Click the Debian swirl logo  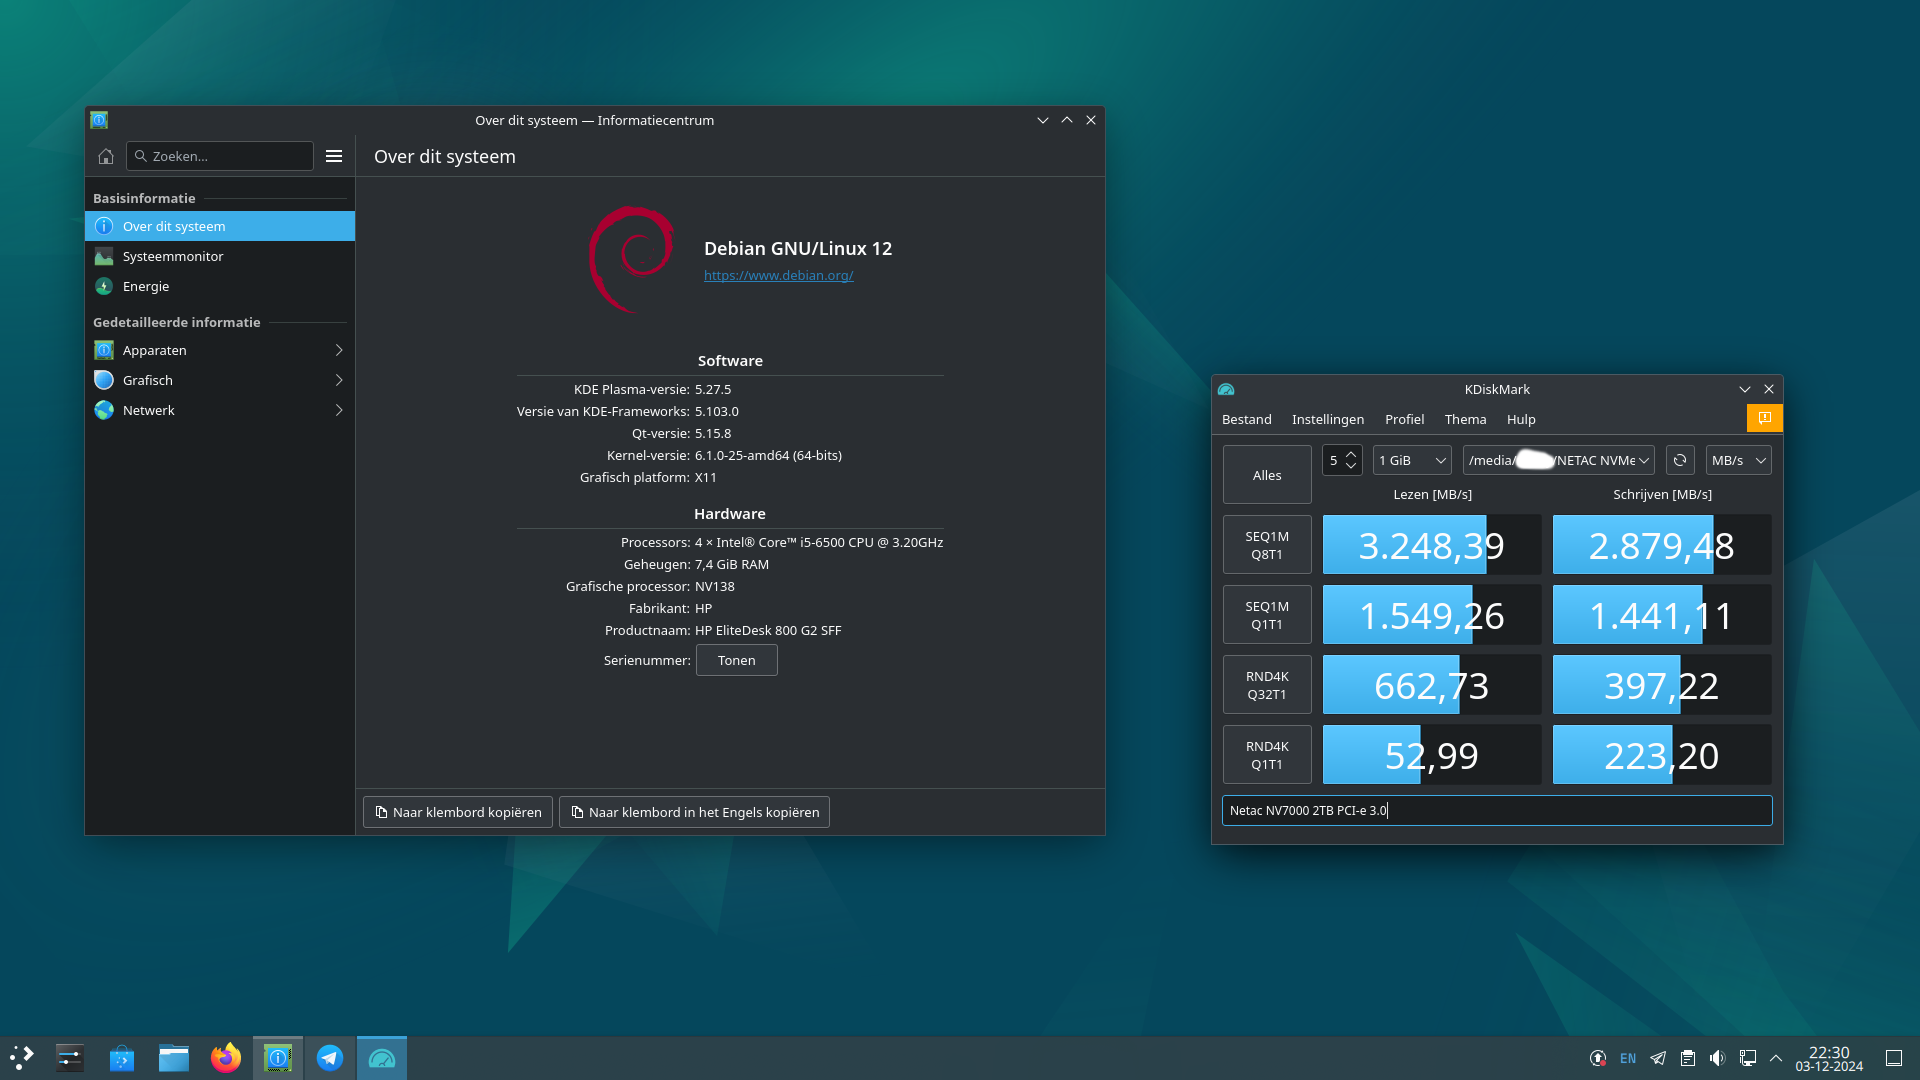tap(632, 260)
